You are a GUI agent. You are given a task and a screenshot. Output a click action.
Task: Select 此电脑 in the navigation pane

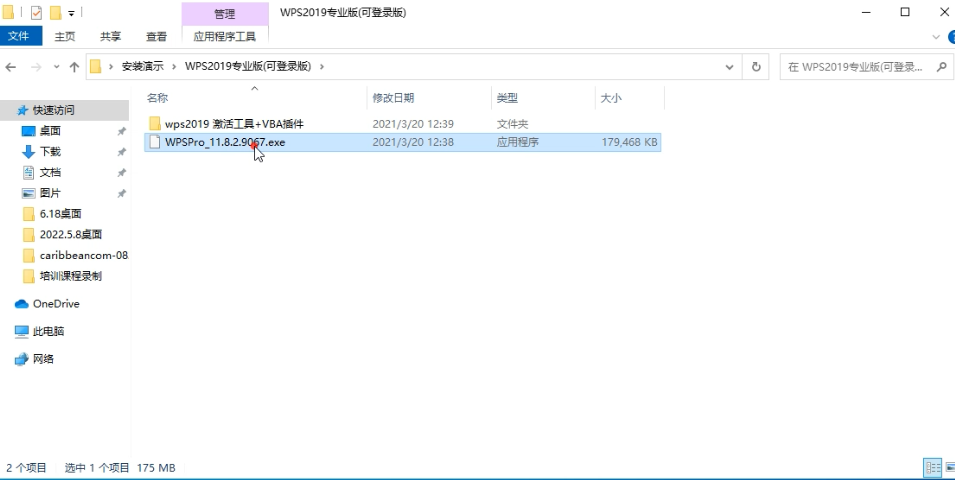tap(48, 331)
